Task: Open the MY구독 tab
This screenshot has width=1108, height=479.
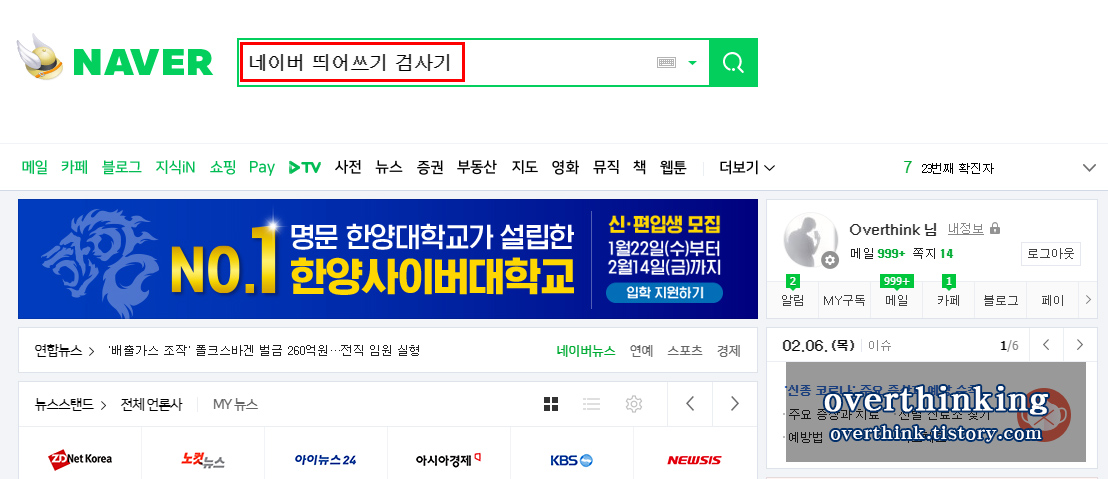Action: pos(844,300)
